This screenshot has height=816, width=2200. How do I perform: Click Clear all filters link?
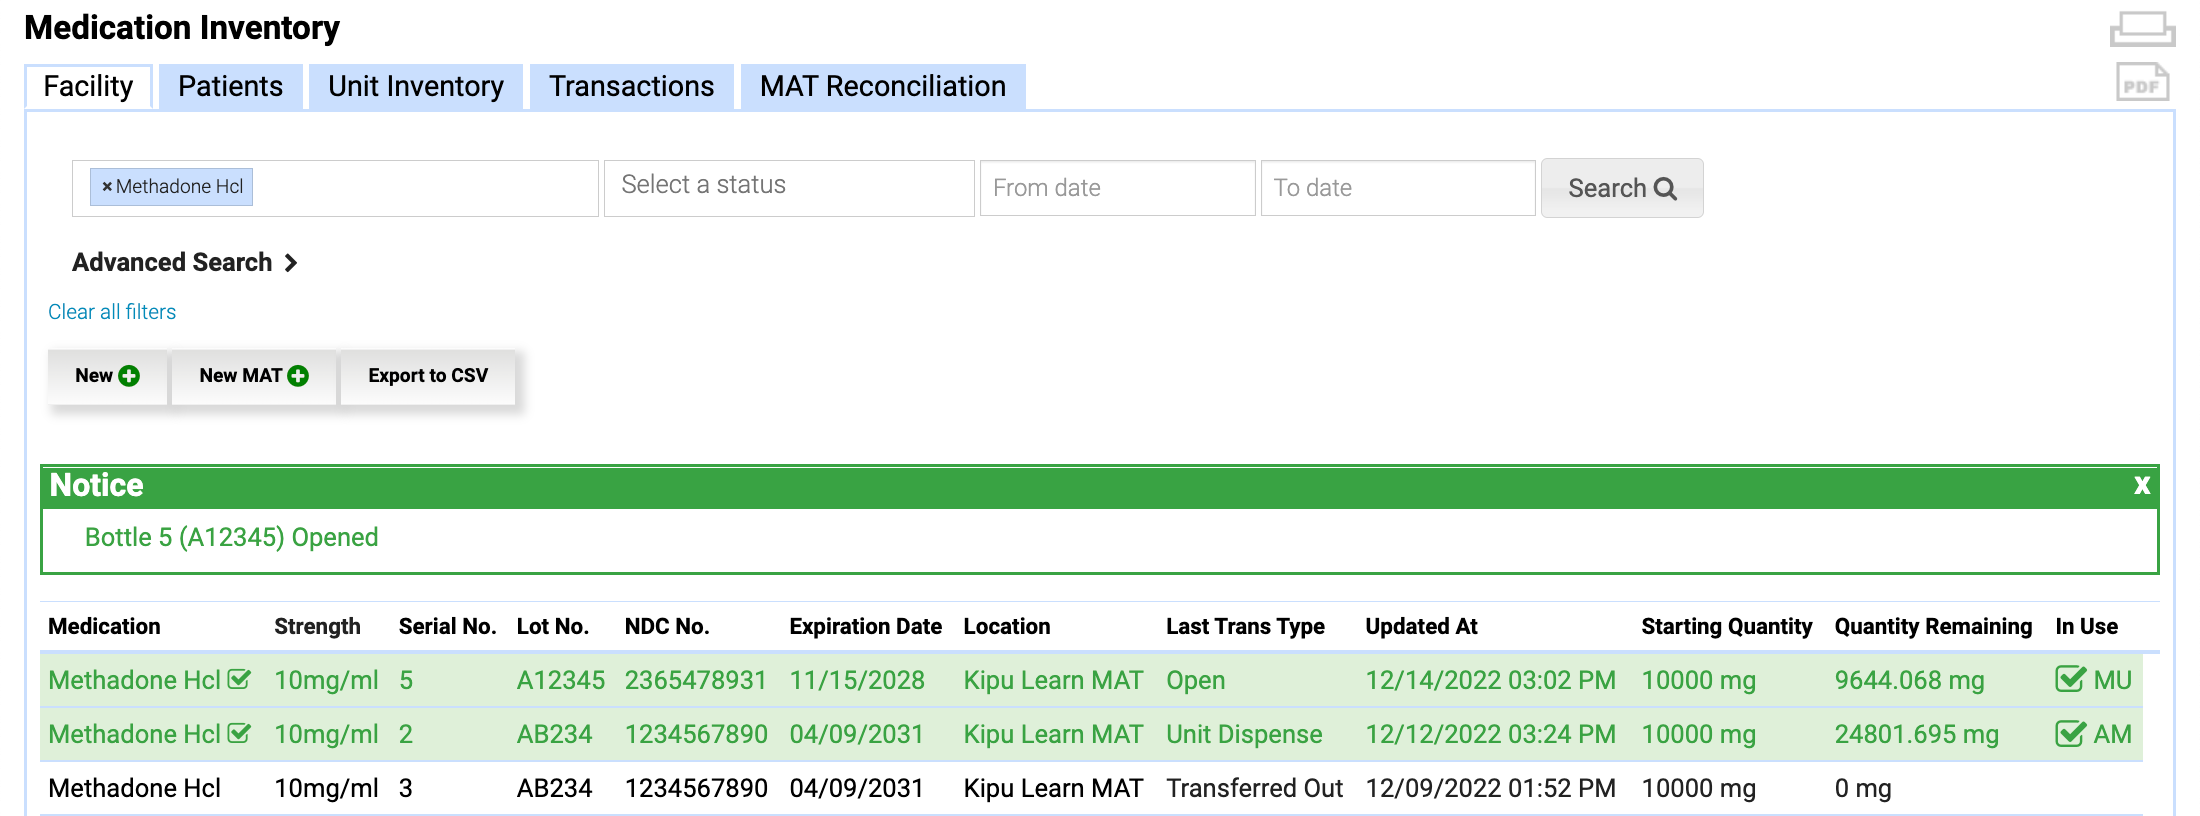point(112,312)
